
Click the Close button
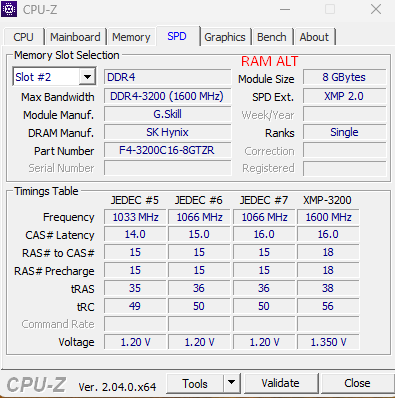[x=357, y=383]
